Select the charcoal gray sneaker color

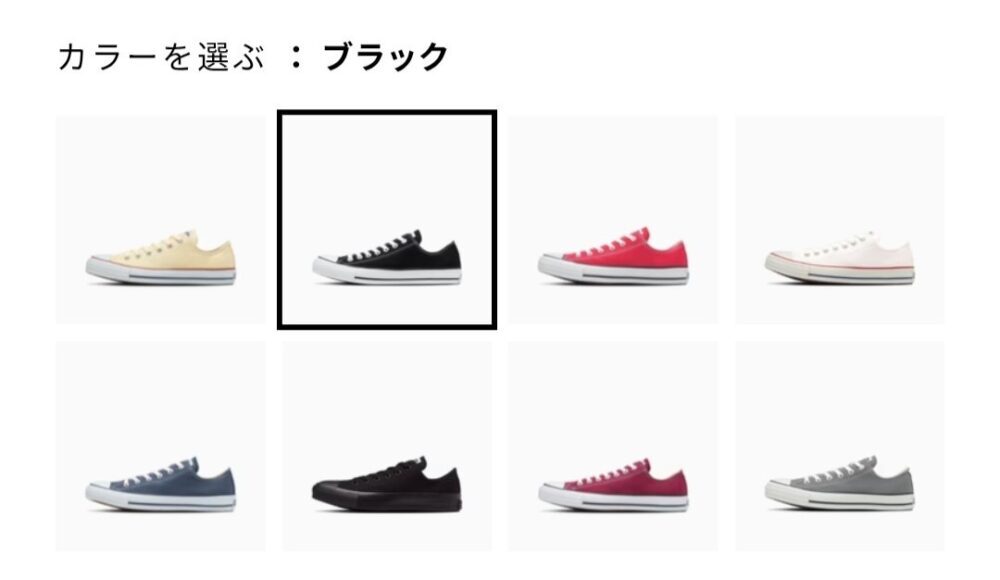point(840,446)
